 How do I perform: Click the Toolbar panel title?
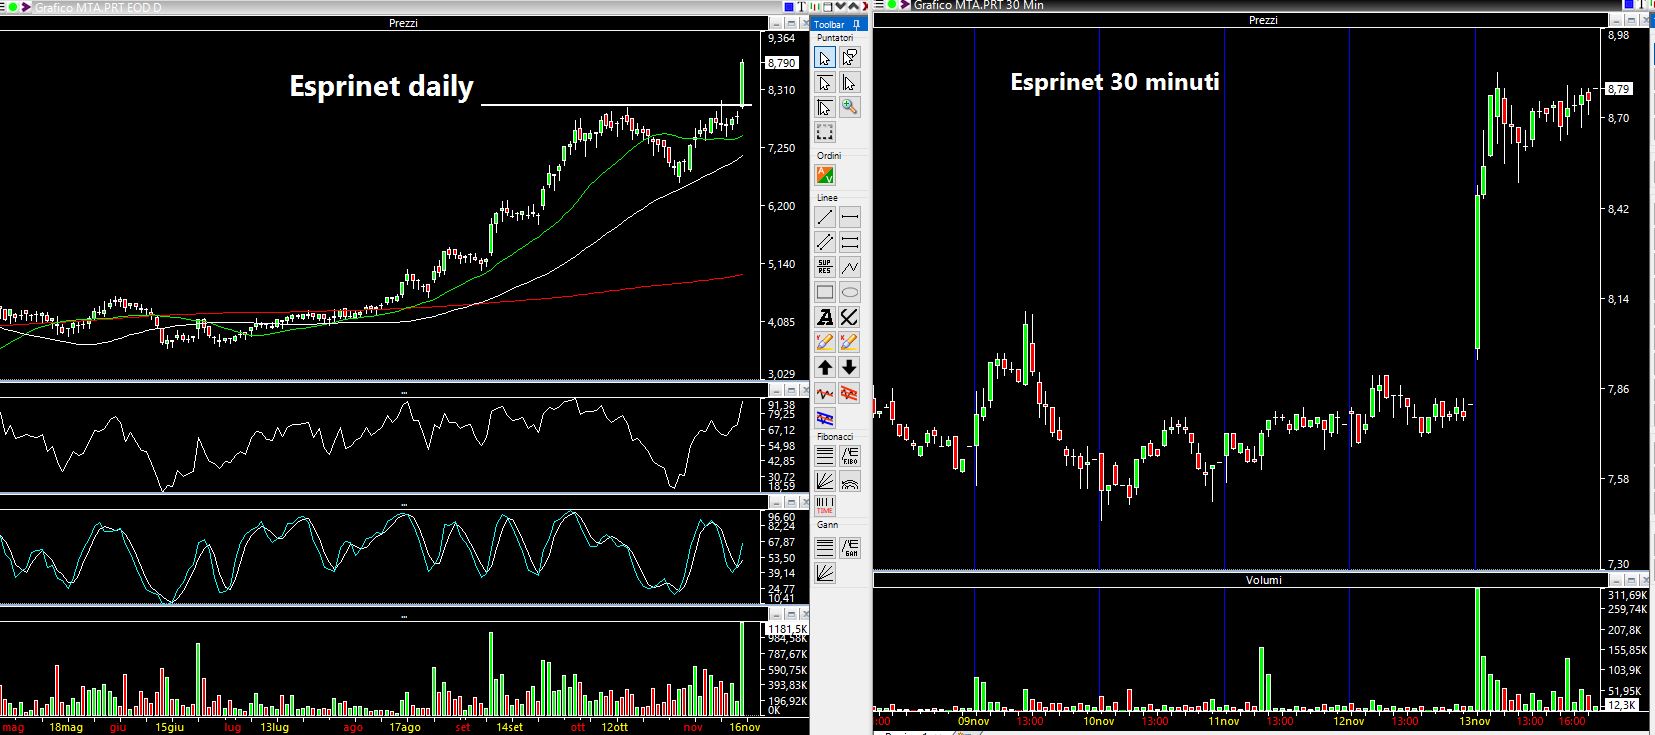click(829, 24)
